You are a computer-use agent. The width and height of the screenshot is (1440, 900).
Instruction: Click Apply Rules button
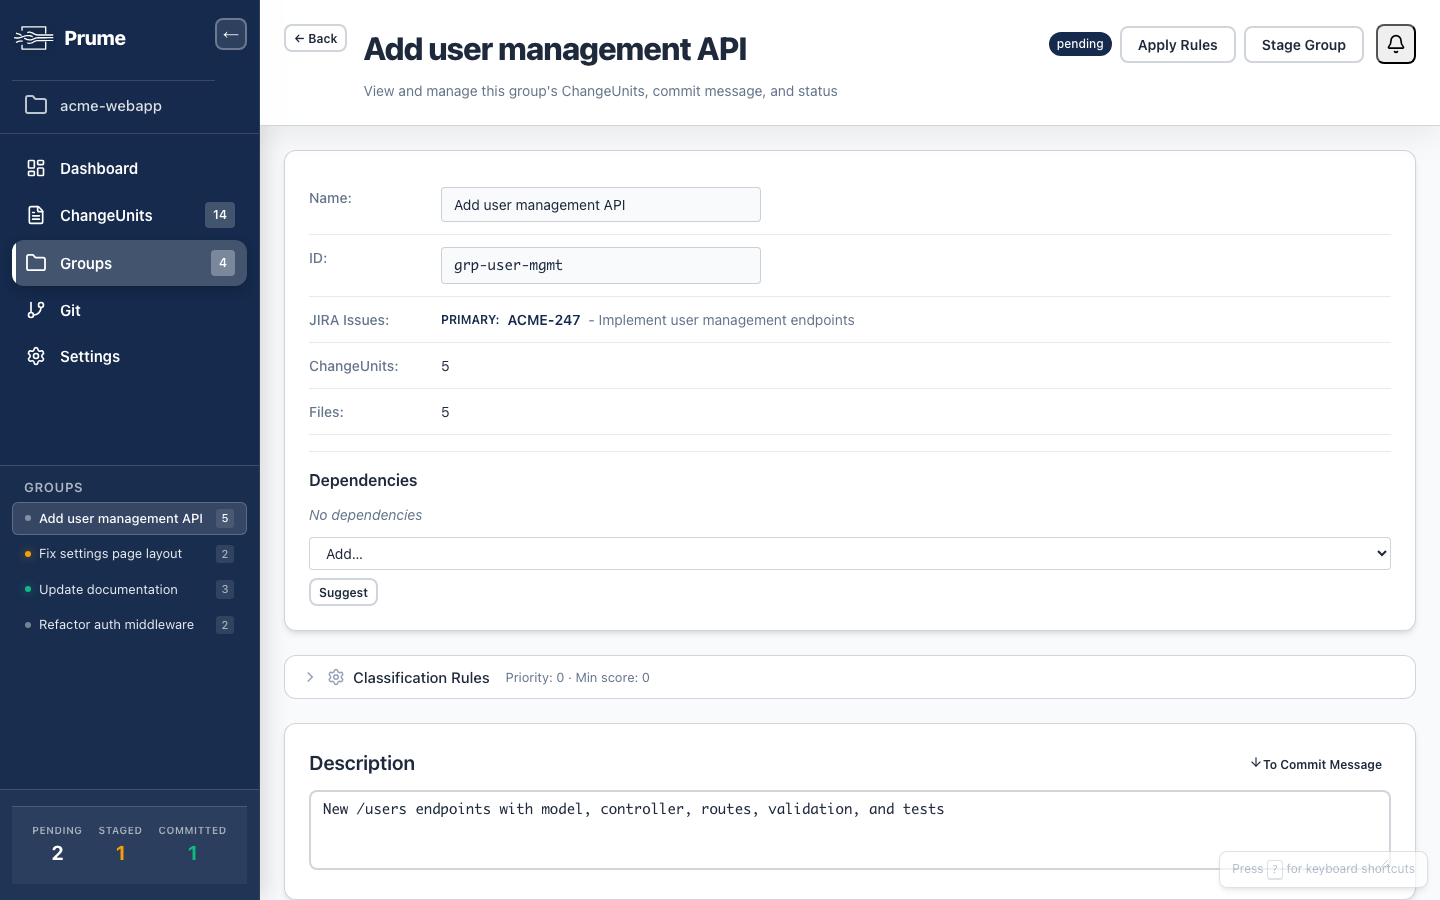[1178, 44]
